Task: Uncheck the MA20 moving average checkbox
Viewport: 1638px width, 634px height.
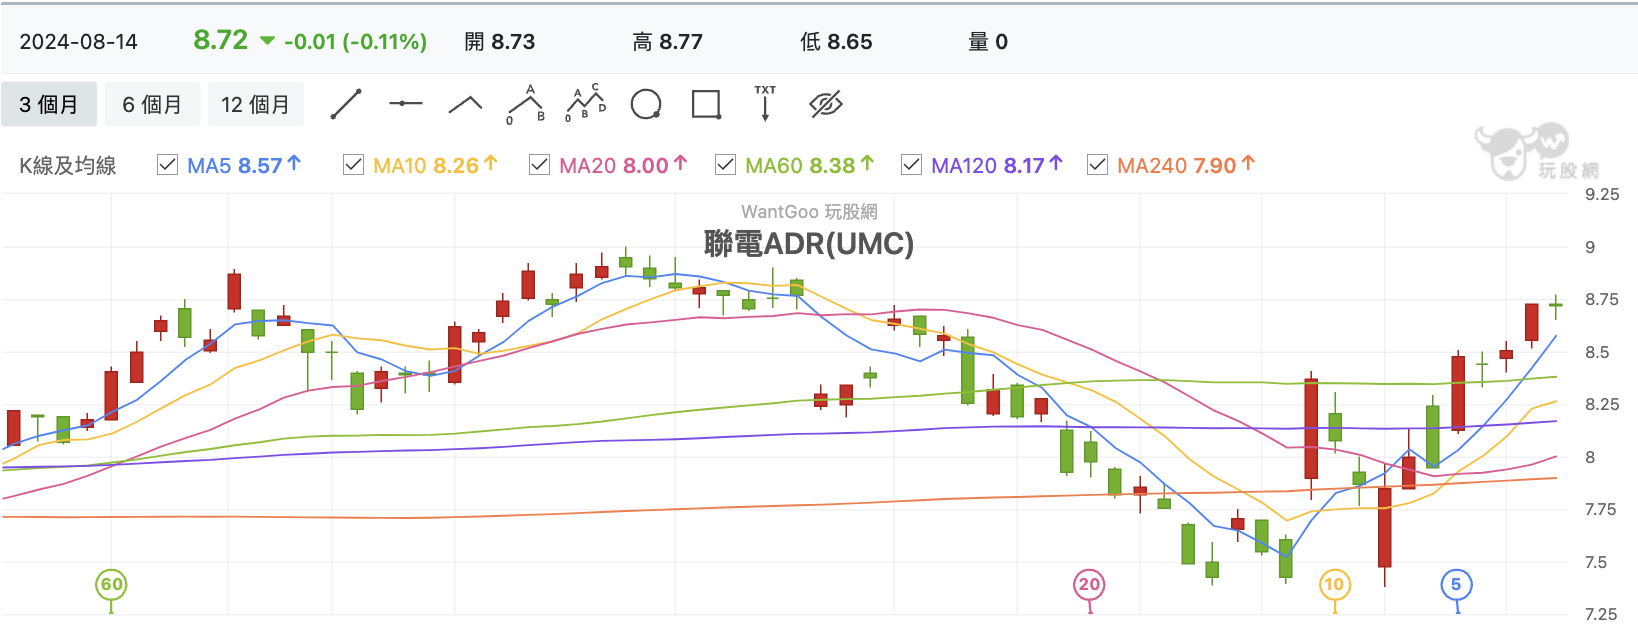Action: click(540, 164)
